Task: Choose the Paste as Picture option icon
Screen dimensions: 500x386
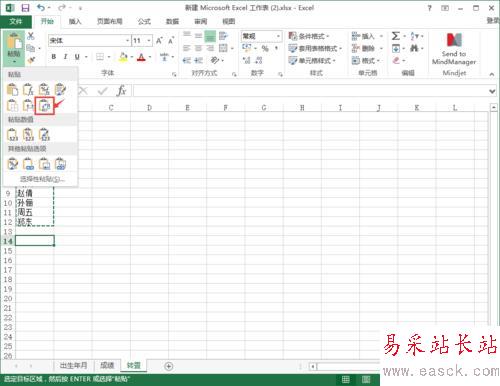Action: pyautogui.click(x=44, y=164)
